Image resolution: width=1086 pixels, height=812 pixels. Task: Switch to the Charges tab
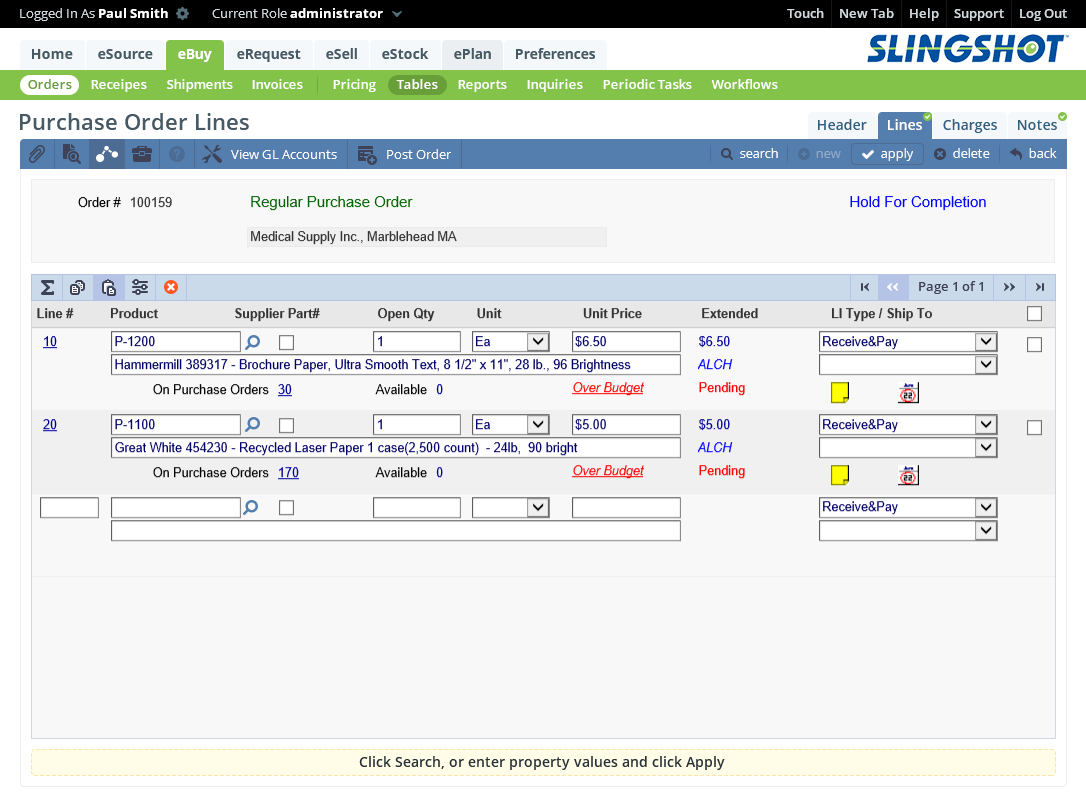coord(969,125)
